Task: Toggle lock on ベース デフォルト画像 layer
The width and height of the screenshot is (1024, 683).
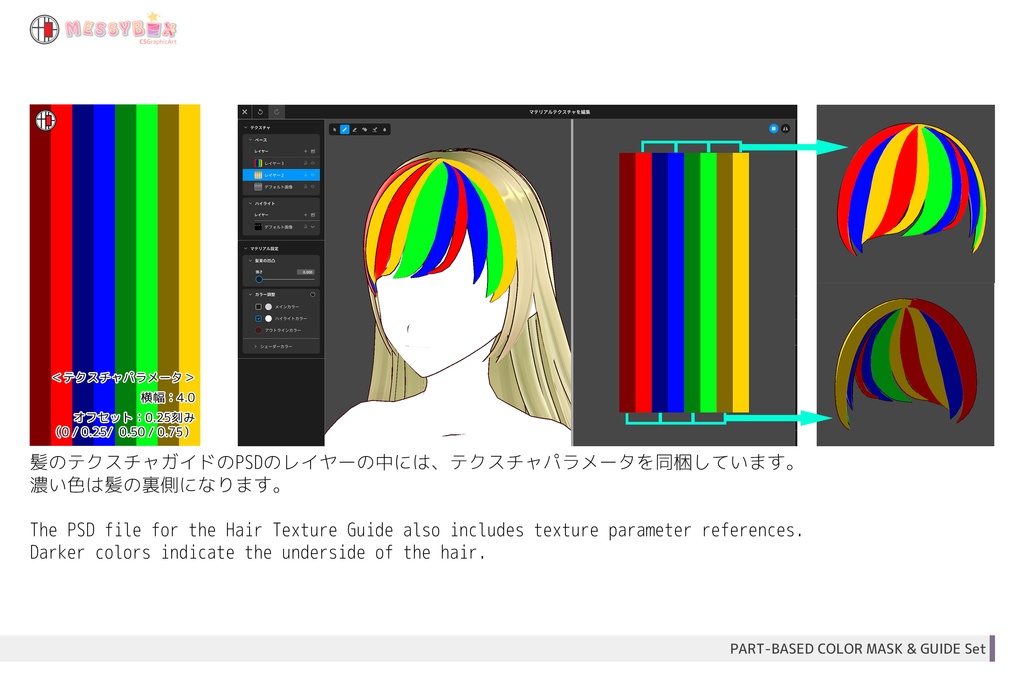Action: coord(306,187)
